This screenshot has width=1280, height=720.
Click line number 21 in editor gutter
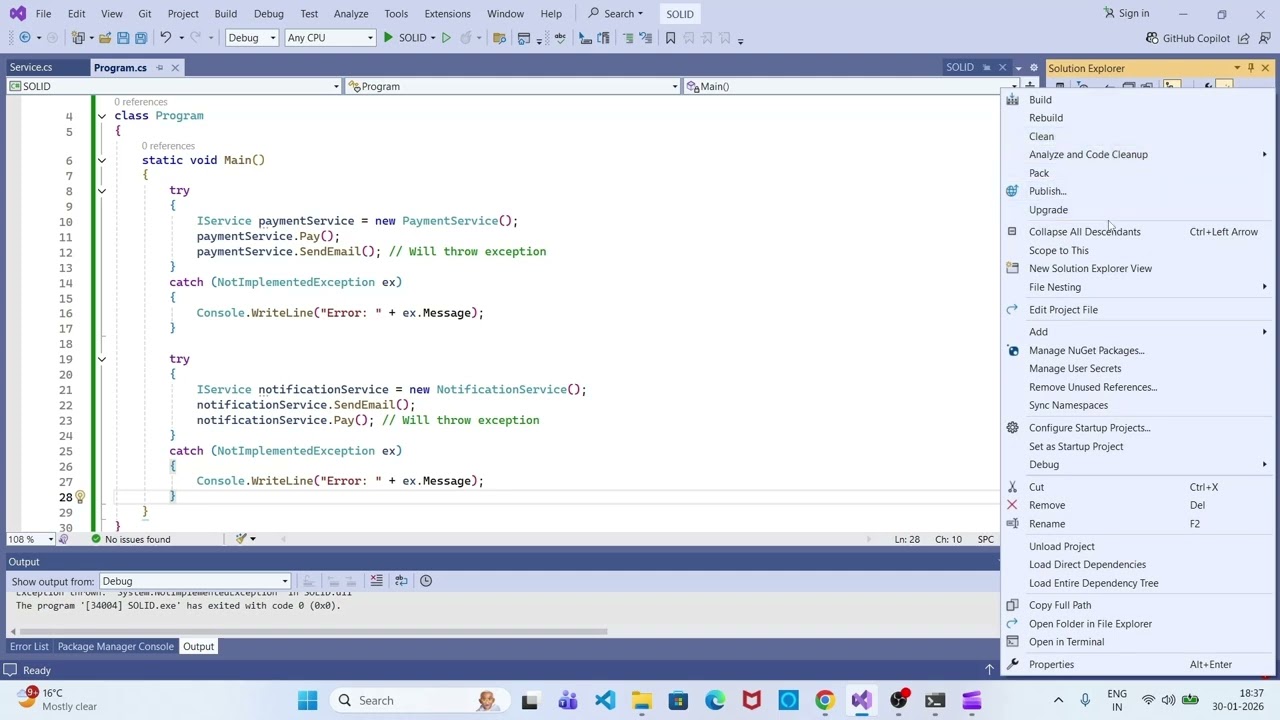coord(65,390)
